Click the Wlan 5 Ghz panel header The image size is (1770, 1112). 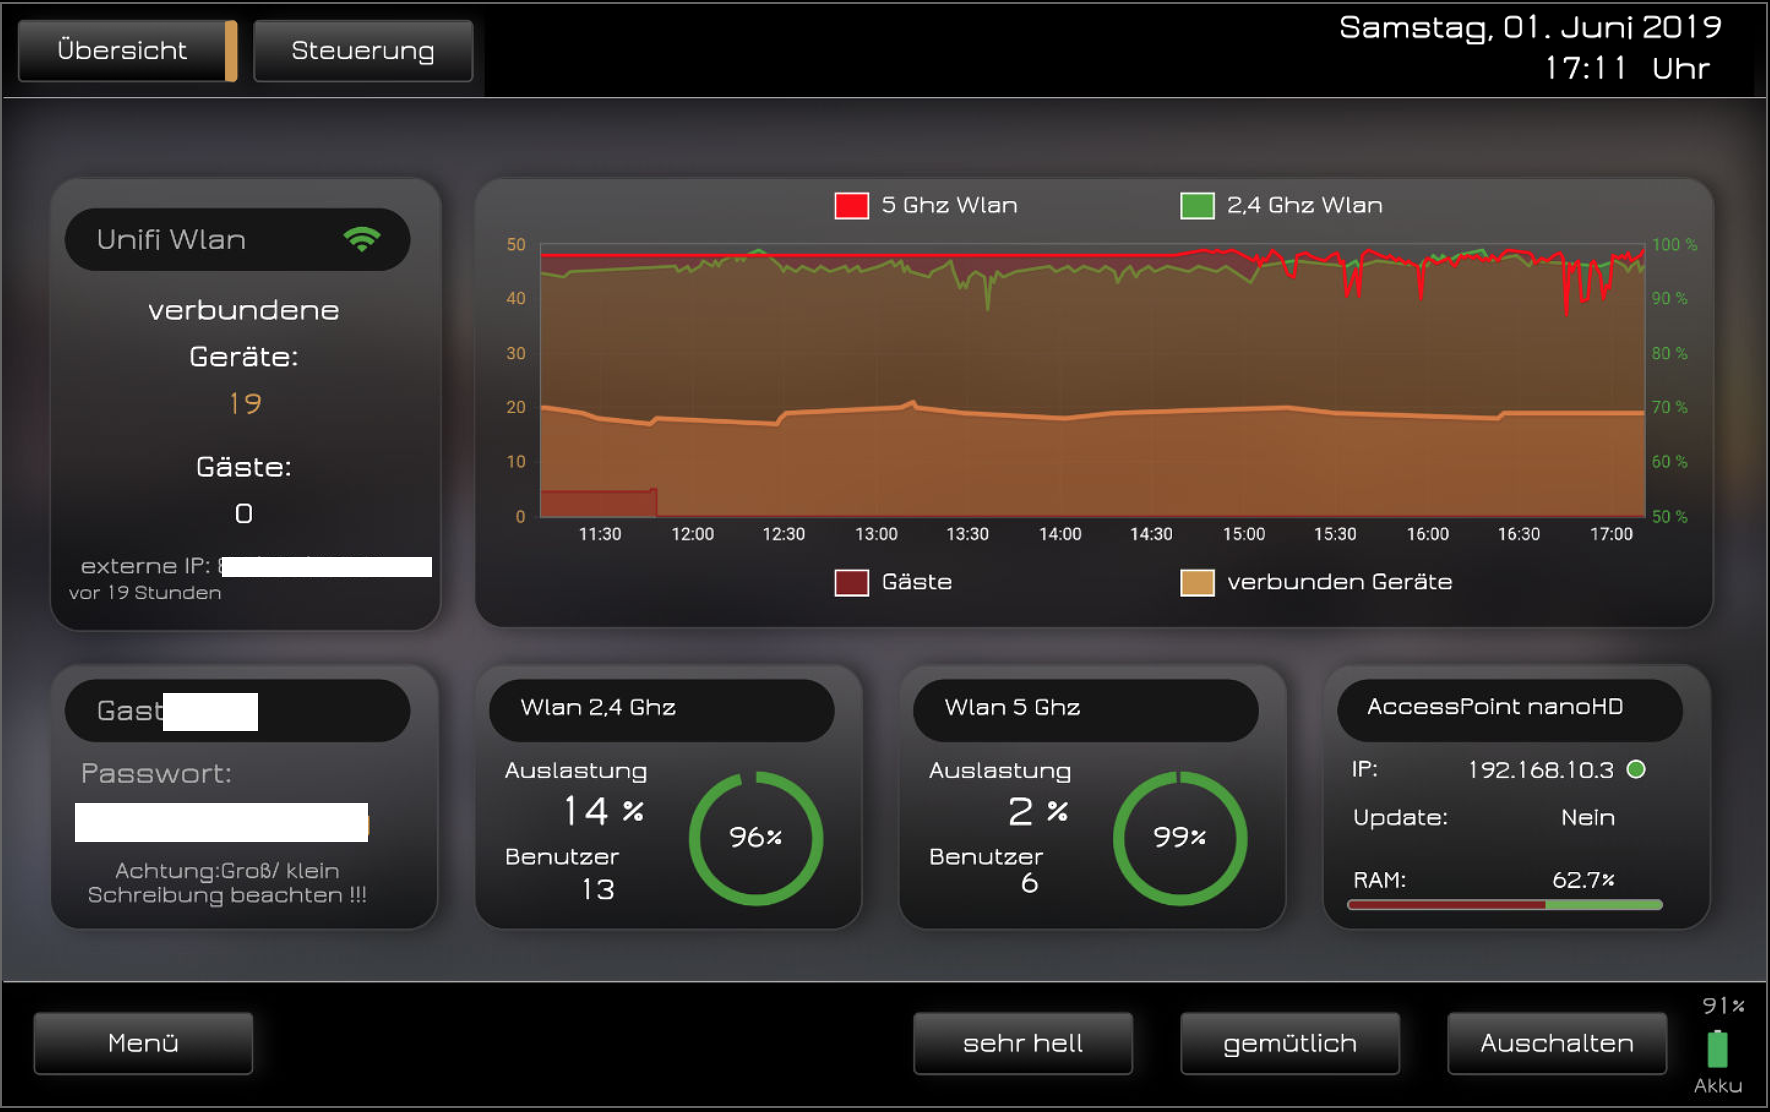(x=1086, y=710)
